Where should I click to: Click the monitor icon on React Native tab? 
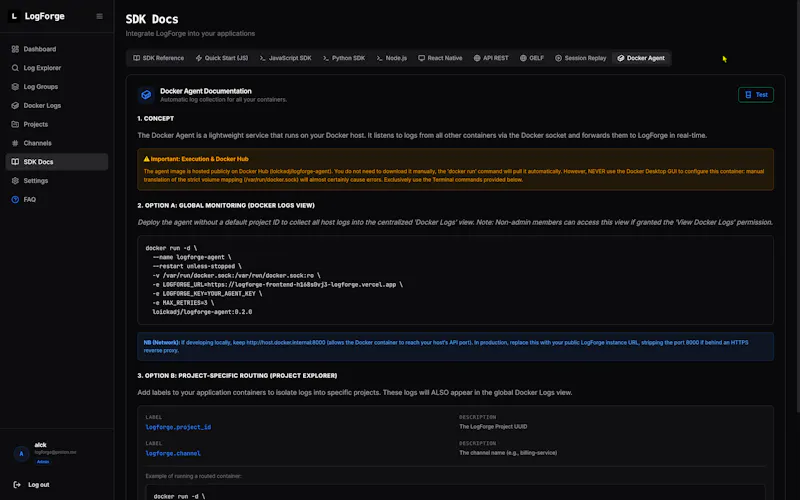click(421, 58)
